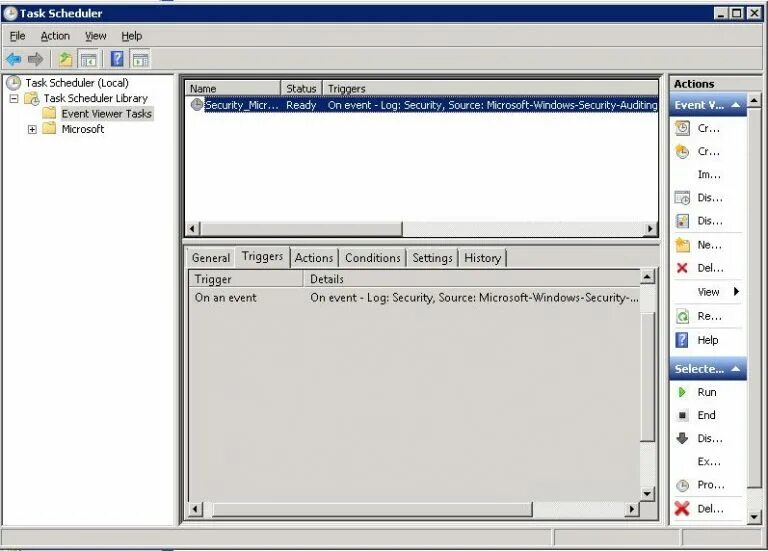Collapse the Selecte... actions section
Screen dimensions: 768x551
pyautogui.click(x=736, y=369)
